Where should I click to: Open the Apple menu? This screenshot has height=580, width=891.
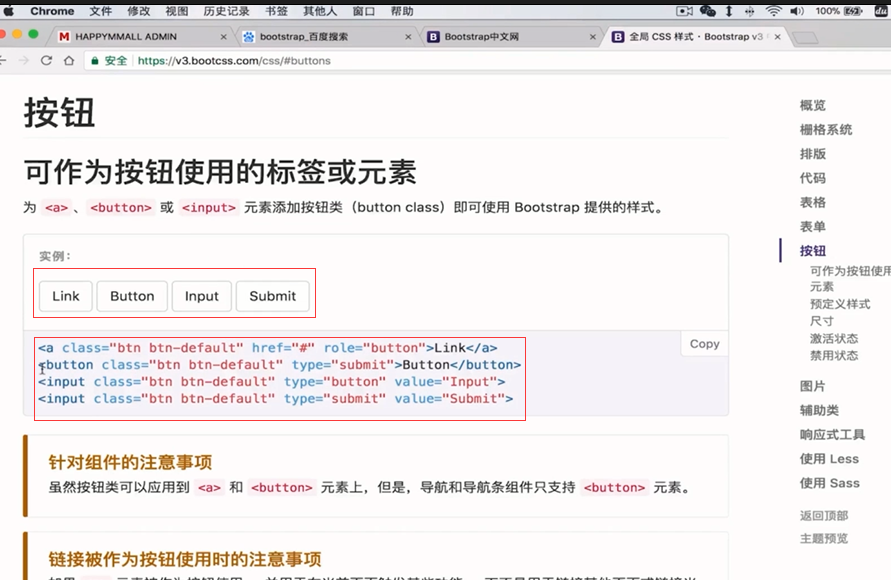point(8,11)
